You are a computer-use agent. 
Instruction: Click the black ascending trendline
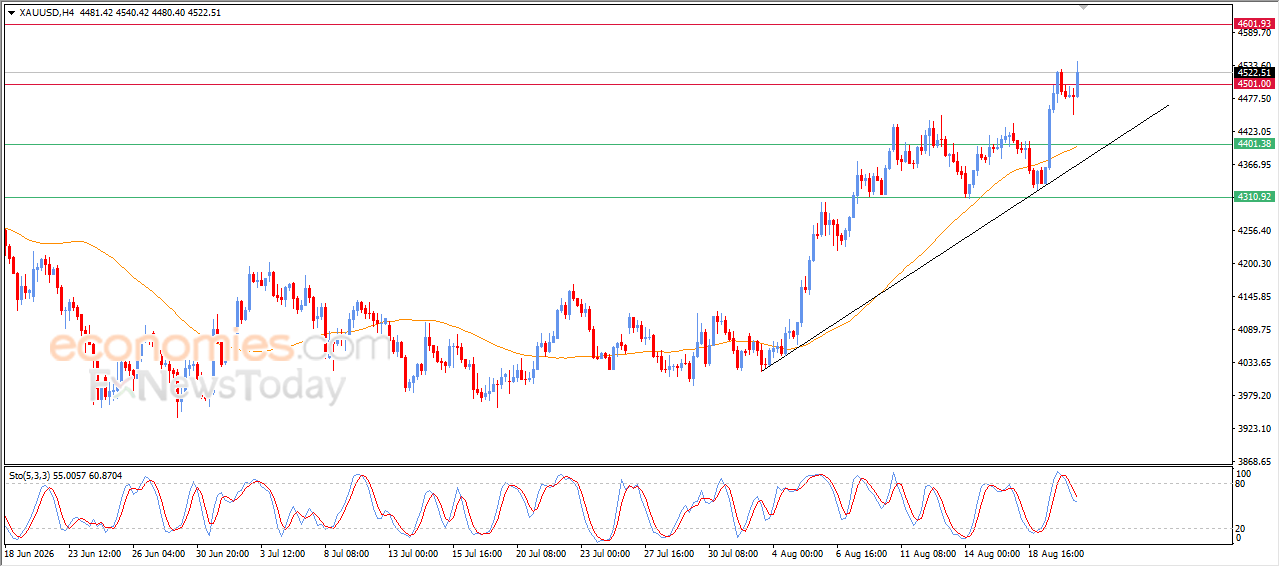click(x=965, y=237)
